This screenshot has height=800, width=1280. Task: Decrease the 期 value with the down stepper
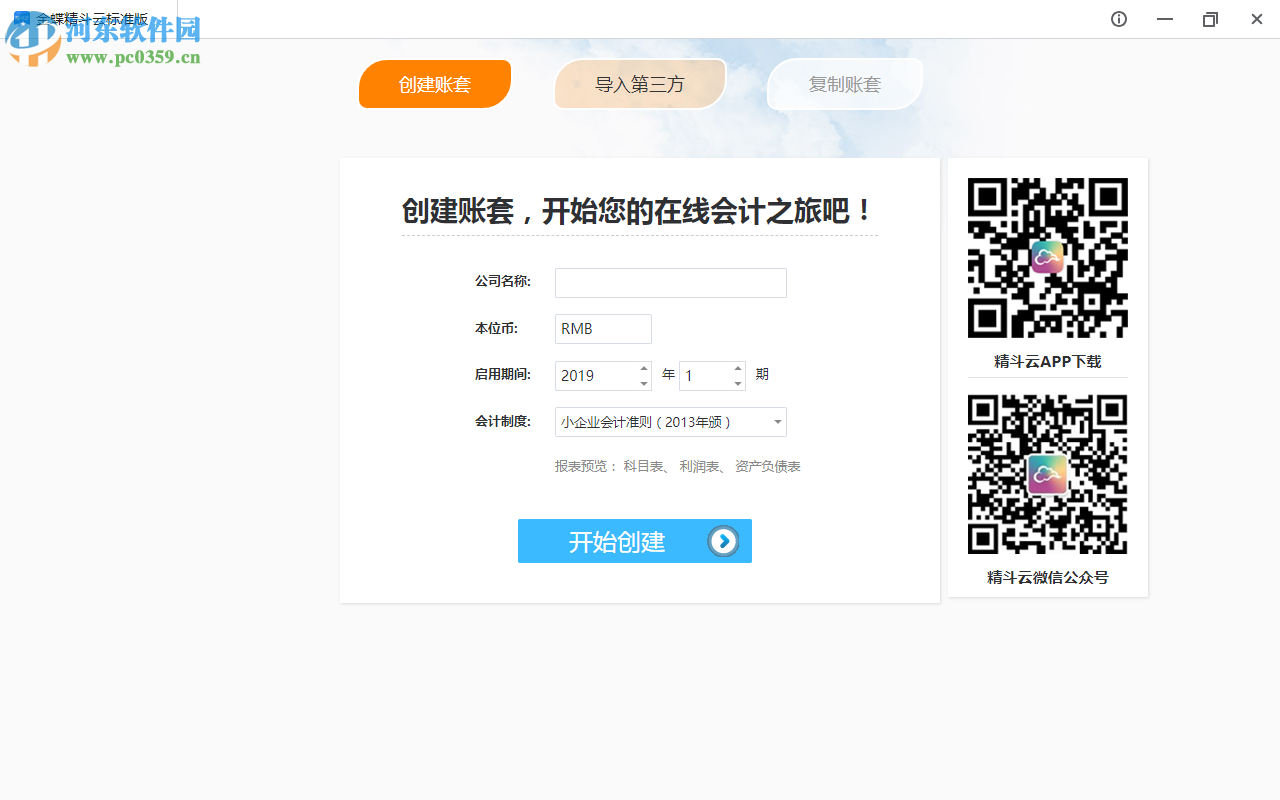(x=737, y=382)
